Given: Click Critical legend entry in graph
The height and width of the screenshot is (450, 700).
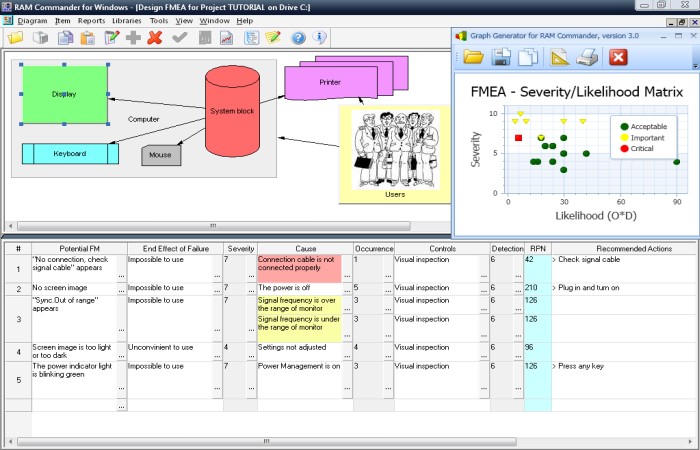Looking at the screenshot, I should [637, 149].
